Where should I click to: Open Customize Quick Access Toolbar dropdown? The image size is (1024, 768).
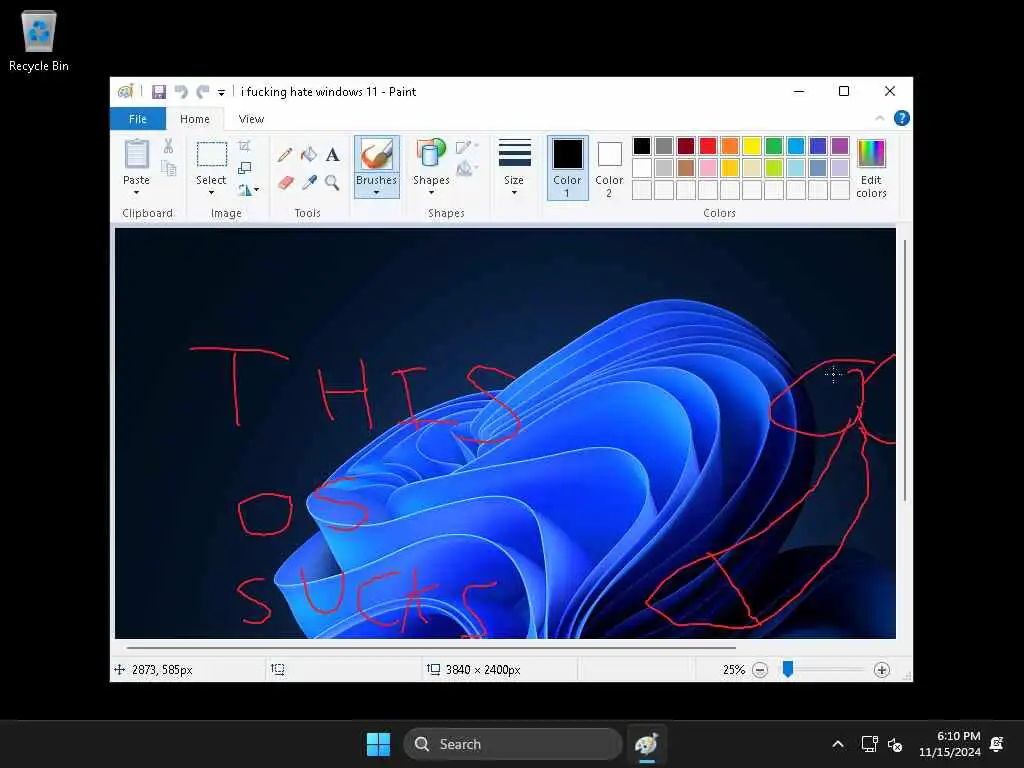[221, 93]
